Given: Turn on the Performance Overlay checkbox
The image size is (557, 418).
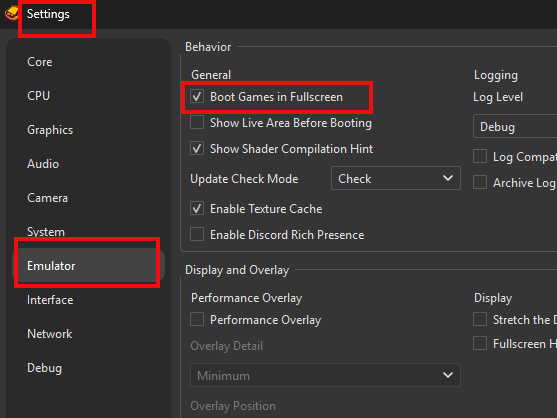Looking at the screenshot, I should pos(197,319).
